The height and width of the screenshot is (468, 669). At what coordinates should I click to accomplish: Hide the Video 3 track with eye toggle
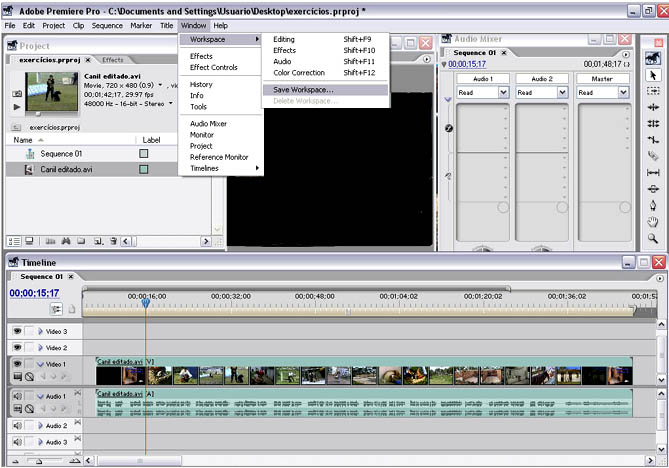click(x=17, y=331)
